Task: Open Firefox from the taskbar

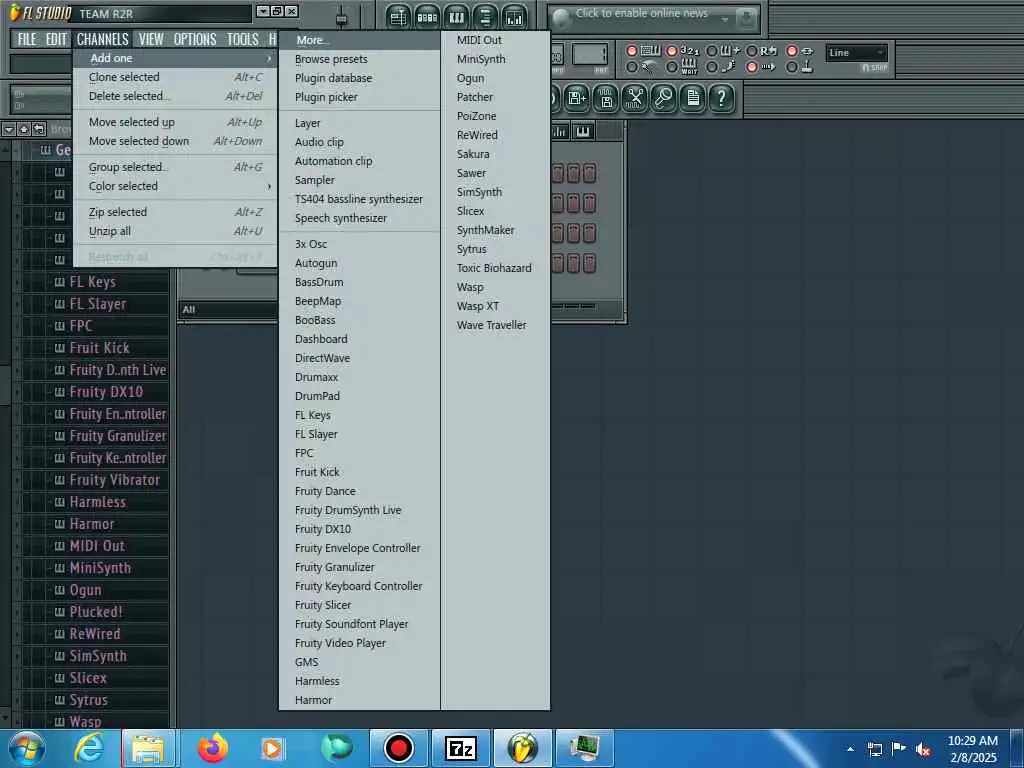Action: click(x=213, y=748)
